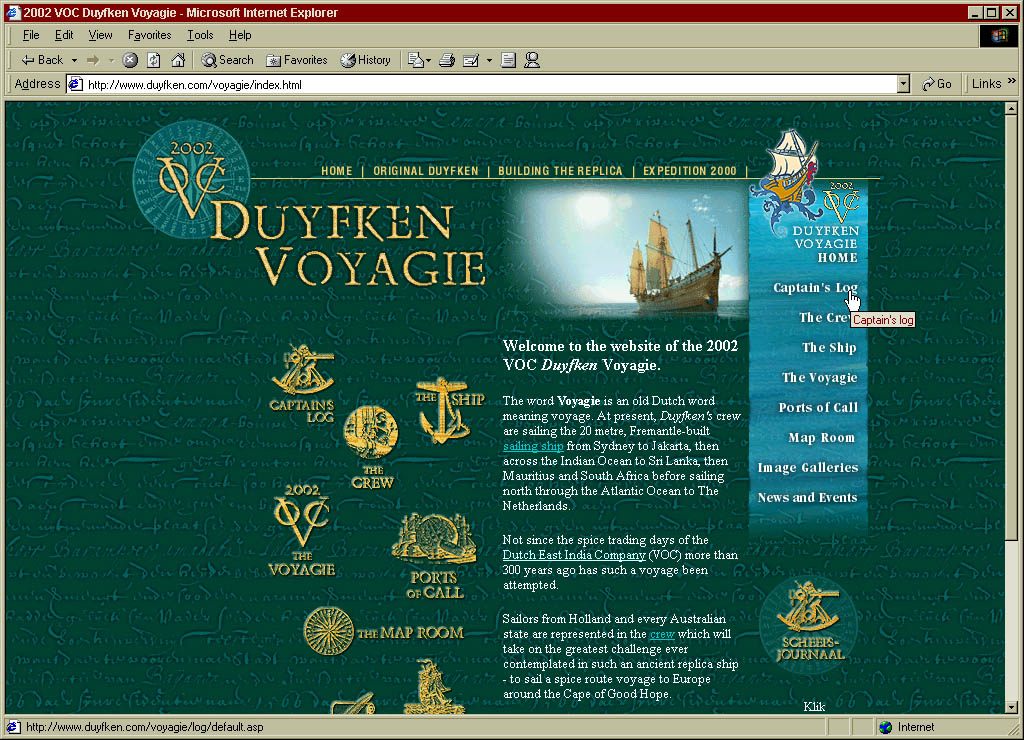The height and width of the screenshot is (740, 1024).
Task: Open the Tools menu
Action: [200, 35]
